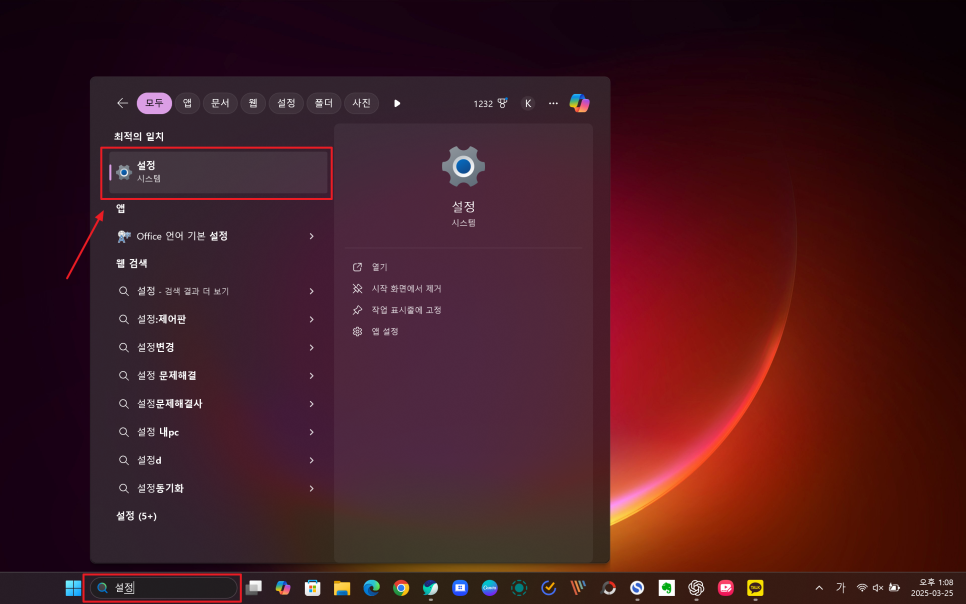The image size is (966, 604).
Task: Open Canva app on taskbar
Action: coord(490,588)
